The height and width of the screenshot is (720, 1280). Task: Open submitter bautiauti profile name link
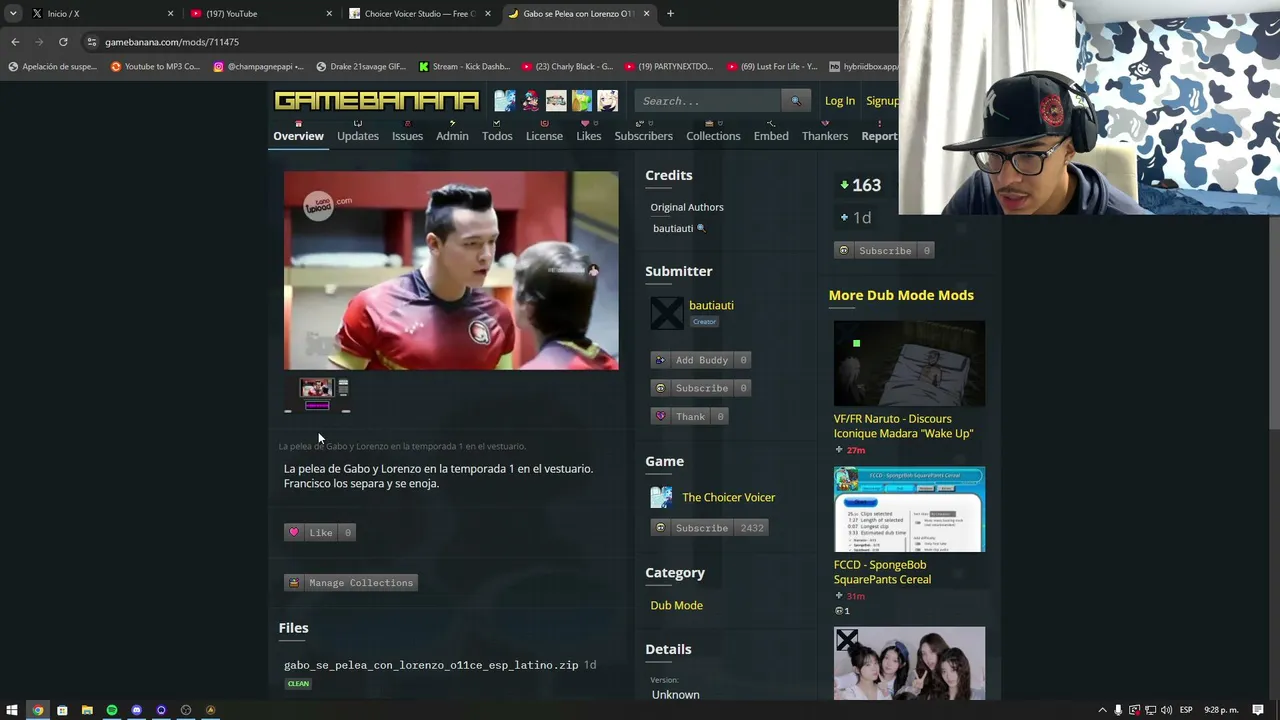click(x=711, y=305)
